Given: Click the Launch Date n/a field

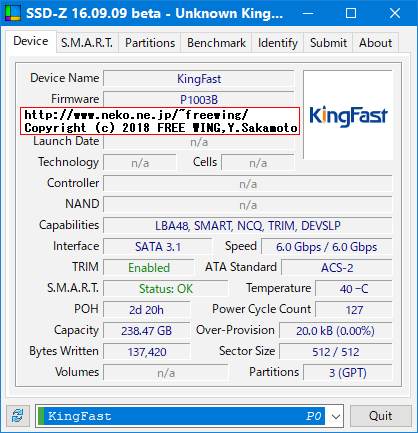Looking at the screenshot, I should click(x=199, y=142).
